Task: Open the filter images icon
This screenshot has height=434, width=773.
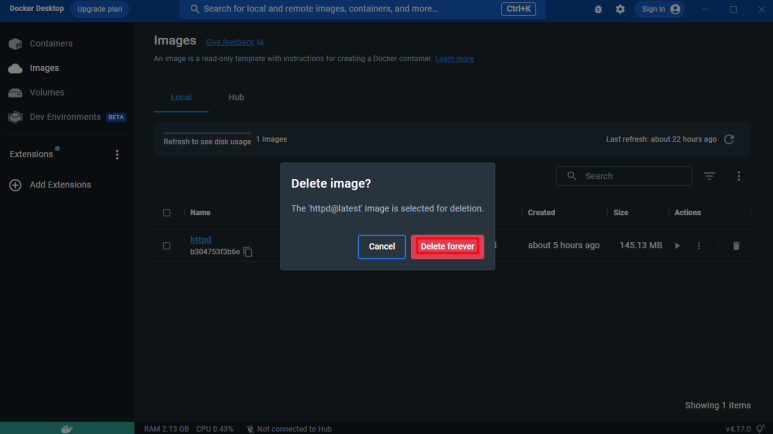Action: (x=709, y=176)
